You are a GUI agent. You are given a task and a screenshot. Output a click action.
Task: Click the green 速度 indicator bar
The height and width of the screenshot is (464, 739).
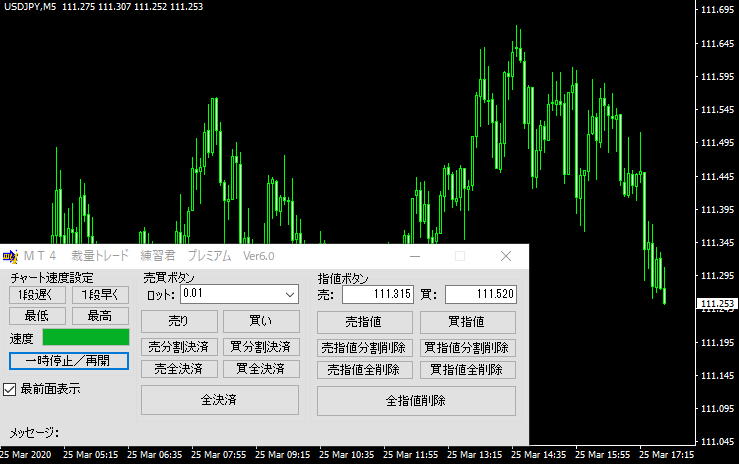(x=86, y=338)
